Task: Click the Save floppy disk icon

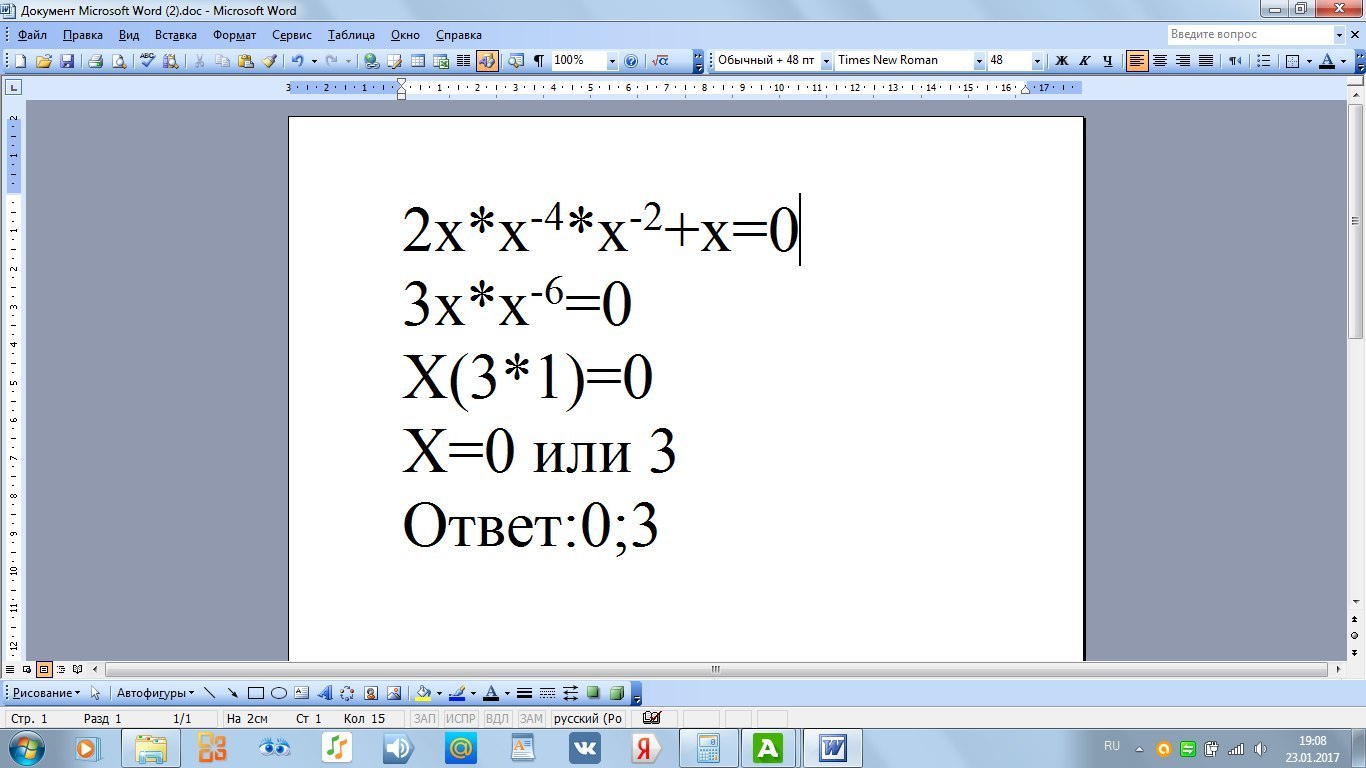Action: (67, 61)
